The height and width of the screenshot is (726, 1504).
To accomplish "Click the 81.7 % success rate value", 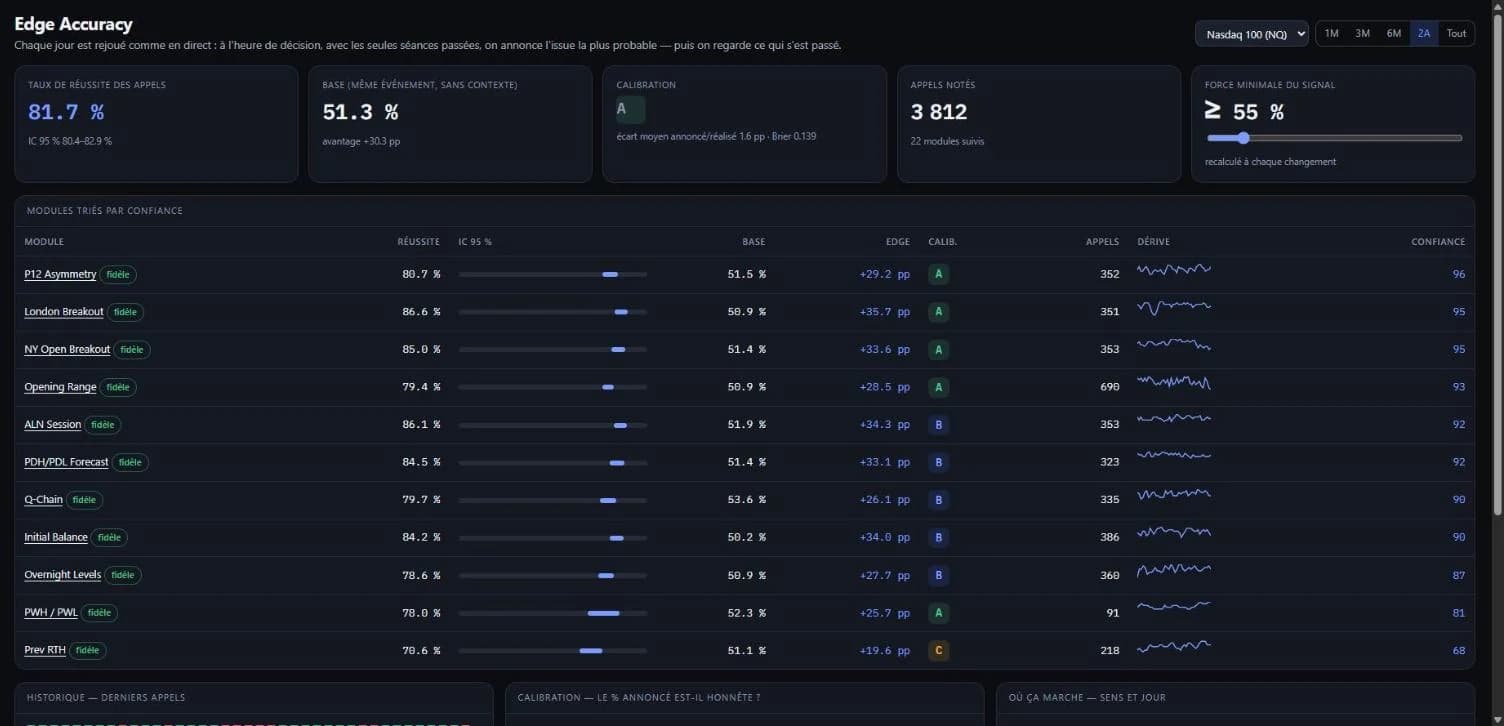I will (x=66, y=112).
